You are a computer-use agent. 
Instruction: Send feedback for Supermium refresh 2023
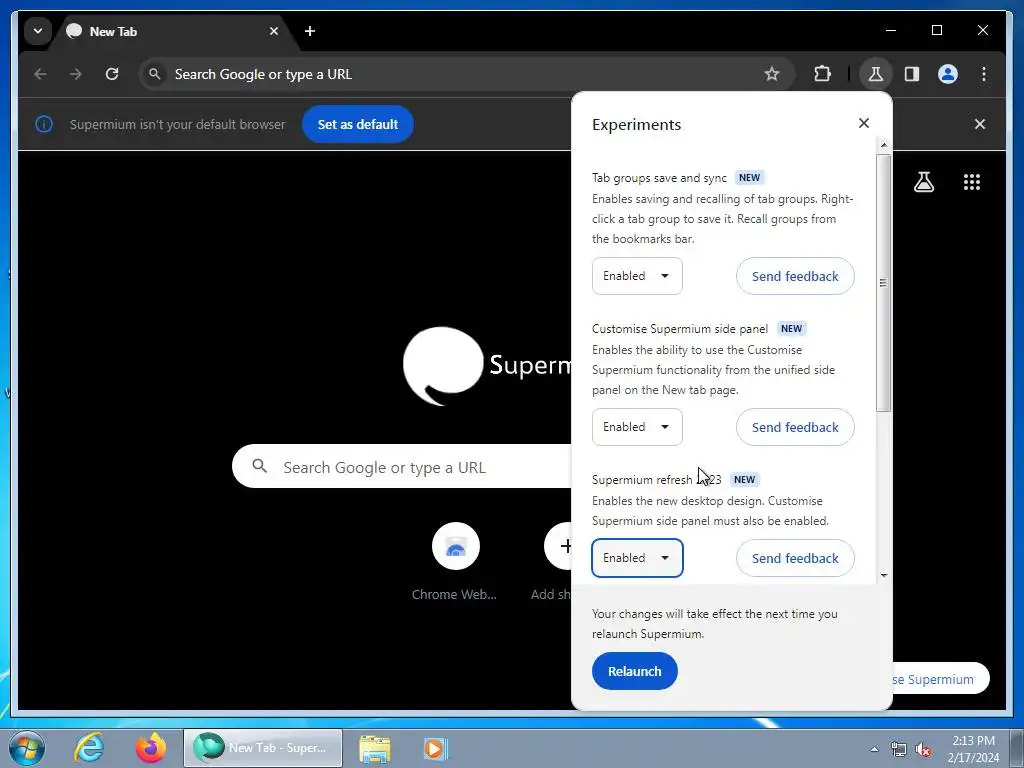point(795,558)
